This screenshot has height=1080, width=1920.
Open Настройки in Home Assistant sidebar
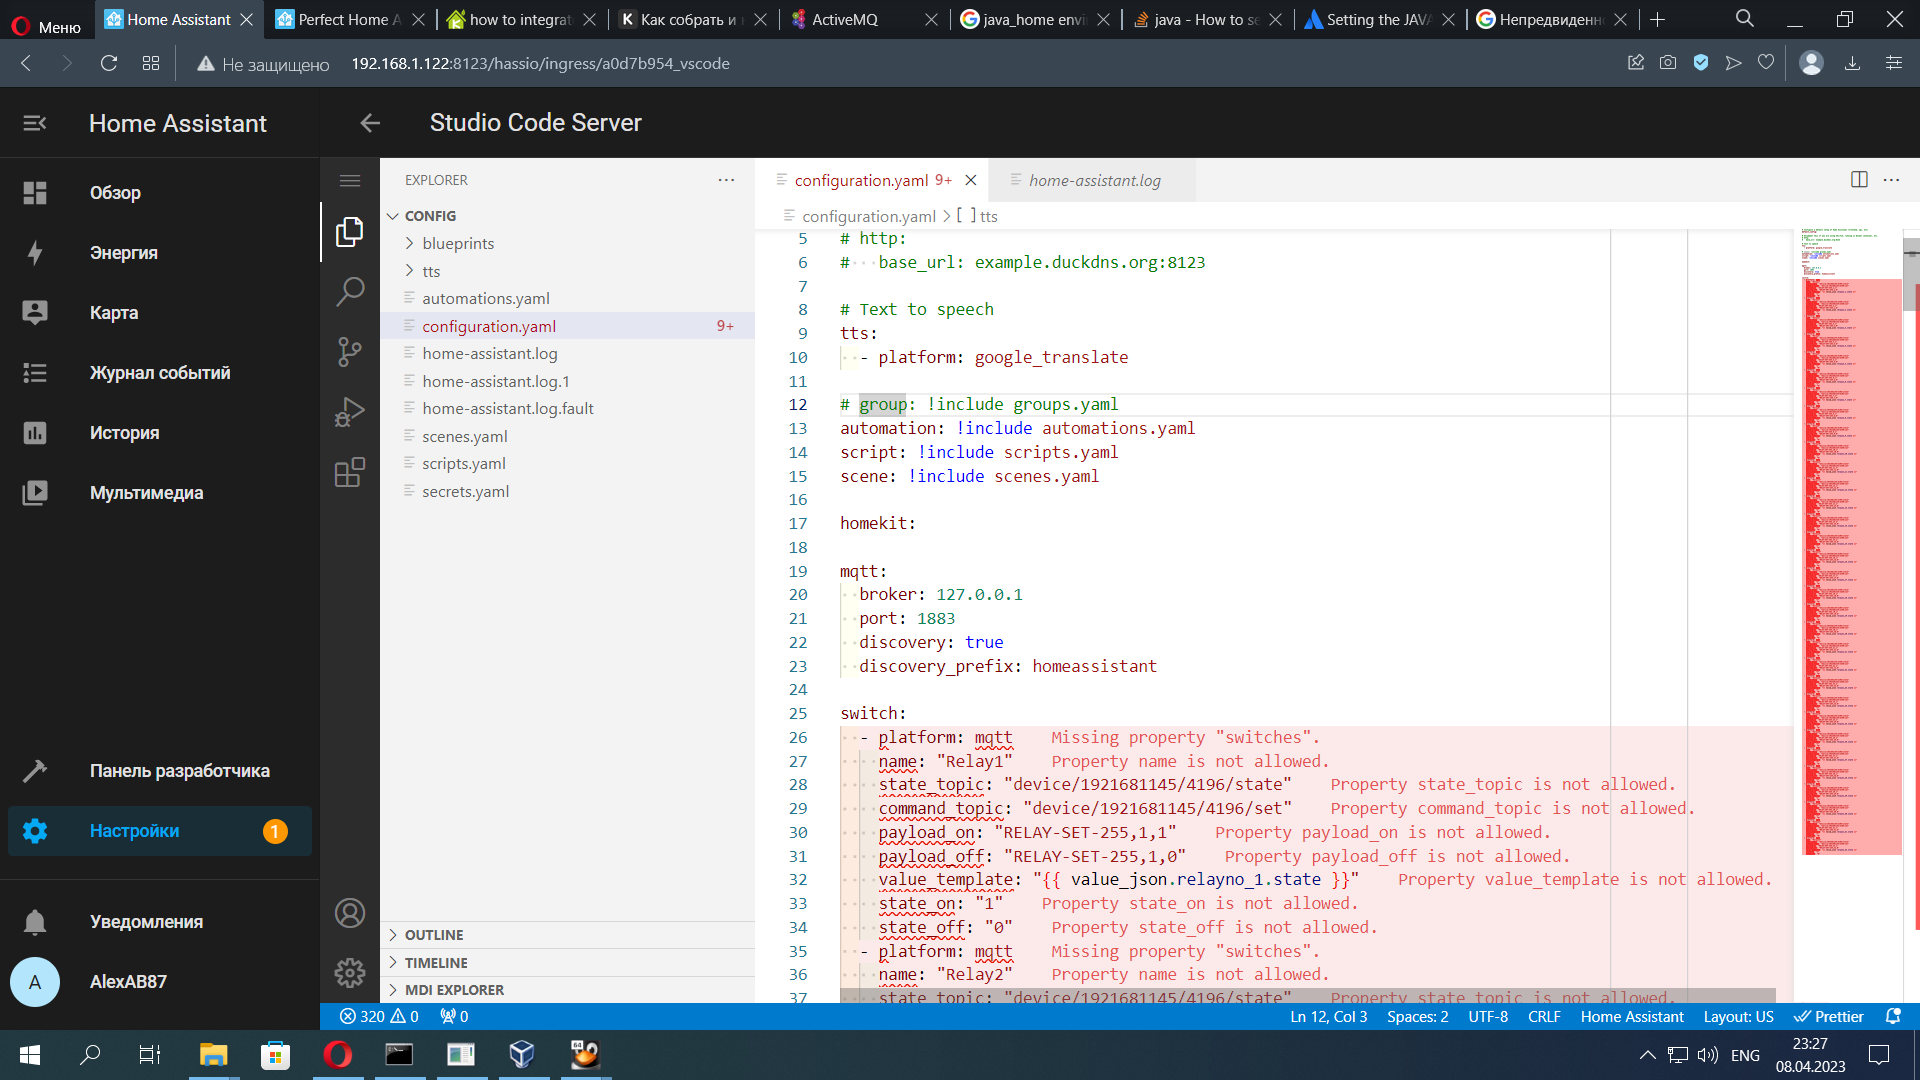click(135, 831)
